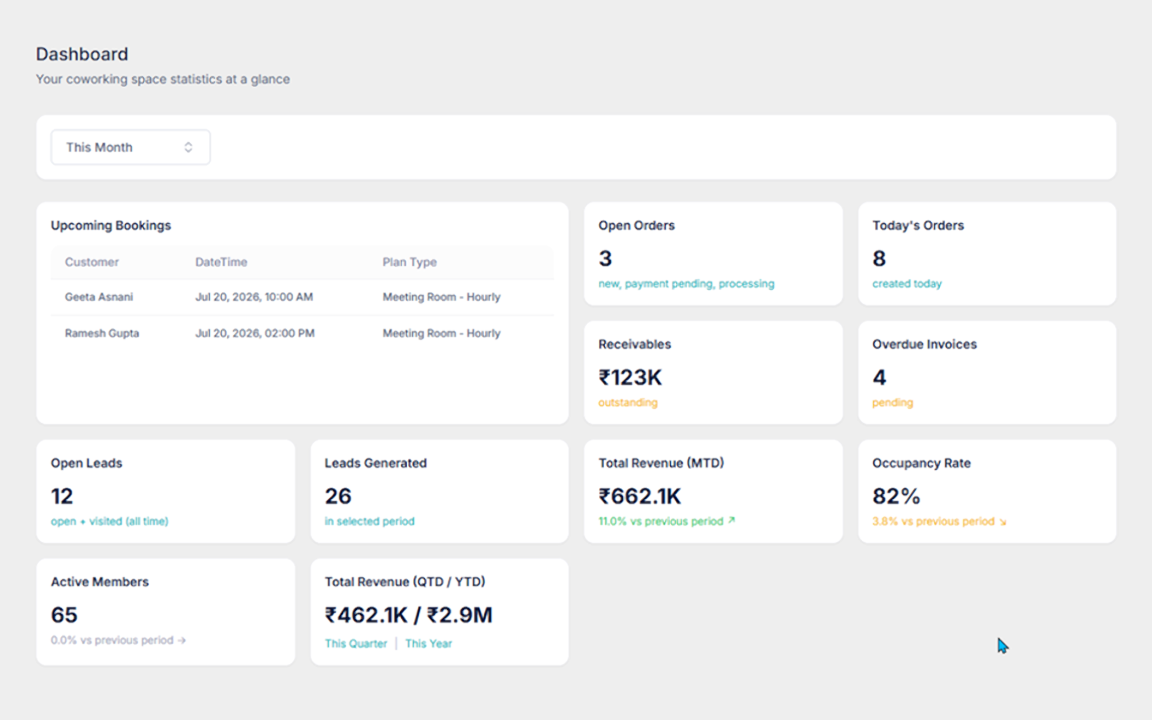Click new, payment pending, processing text

point(686,284)
